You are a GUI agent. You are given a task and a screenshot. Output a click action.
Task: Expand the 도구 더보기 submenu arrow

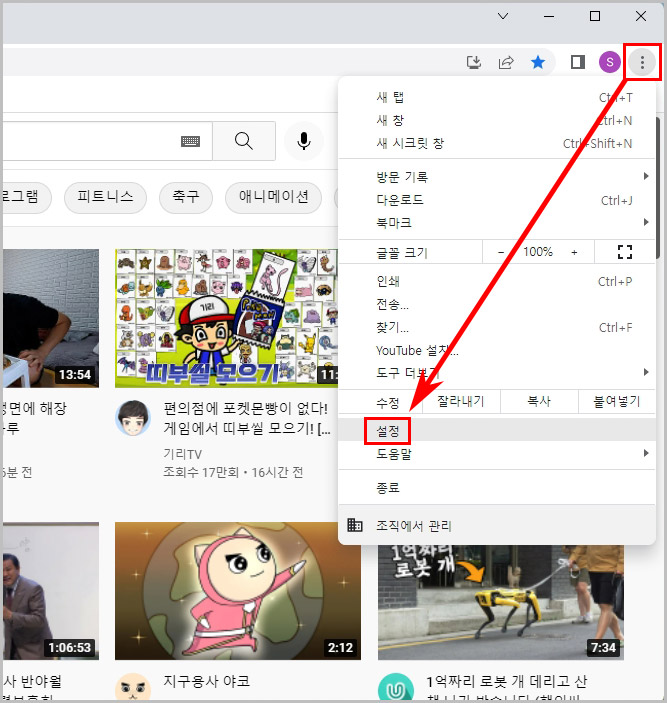646,372
